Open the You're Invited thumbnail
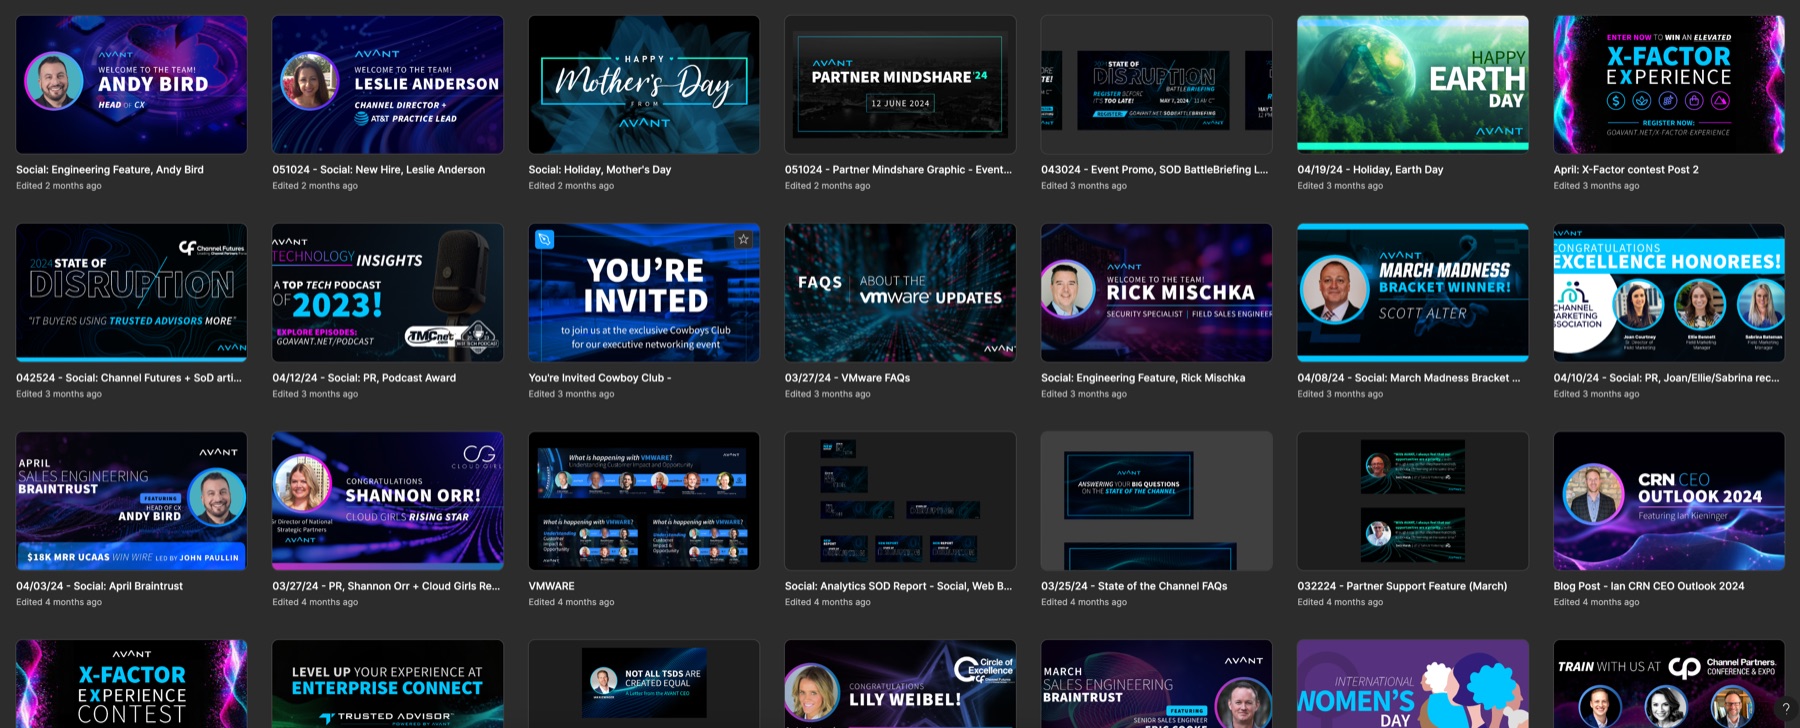 644,292
